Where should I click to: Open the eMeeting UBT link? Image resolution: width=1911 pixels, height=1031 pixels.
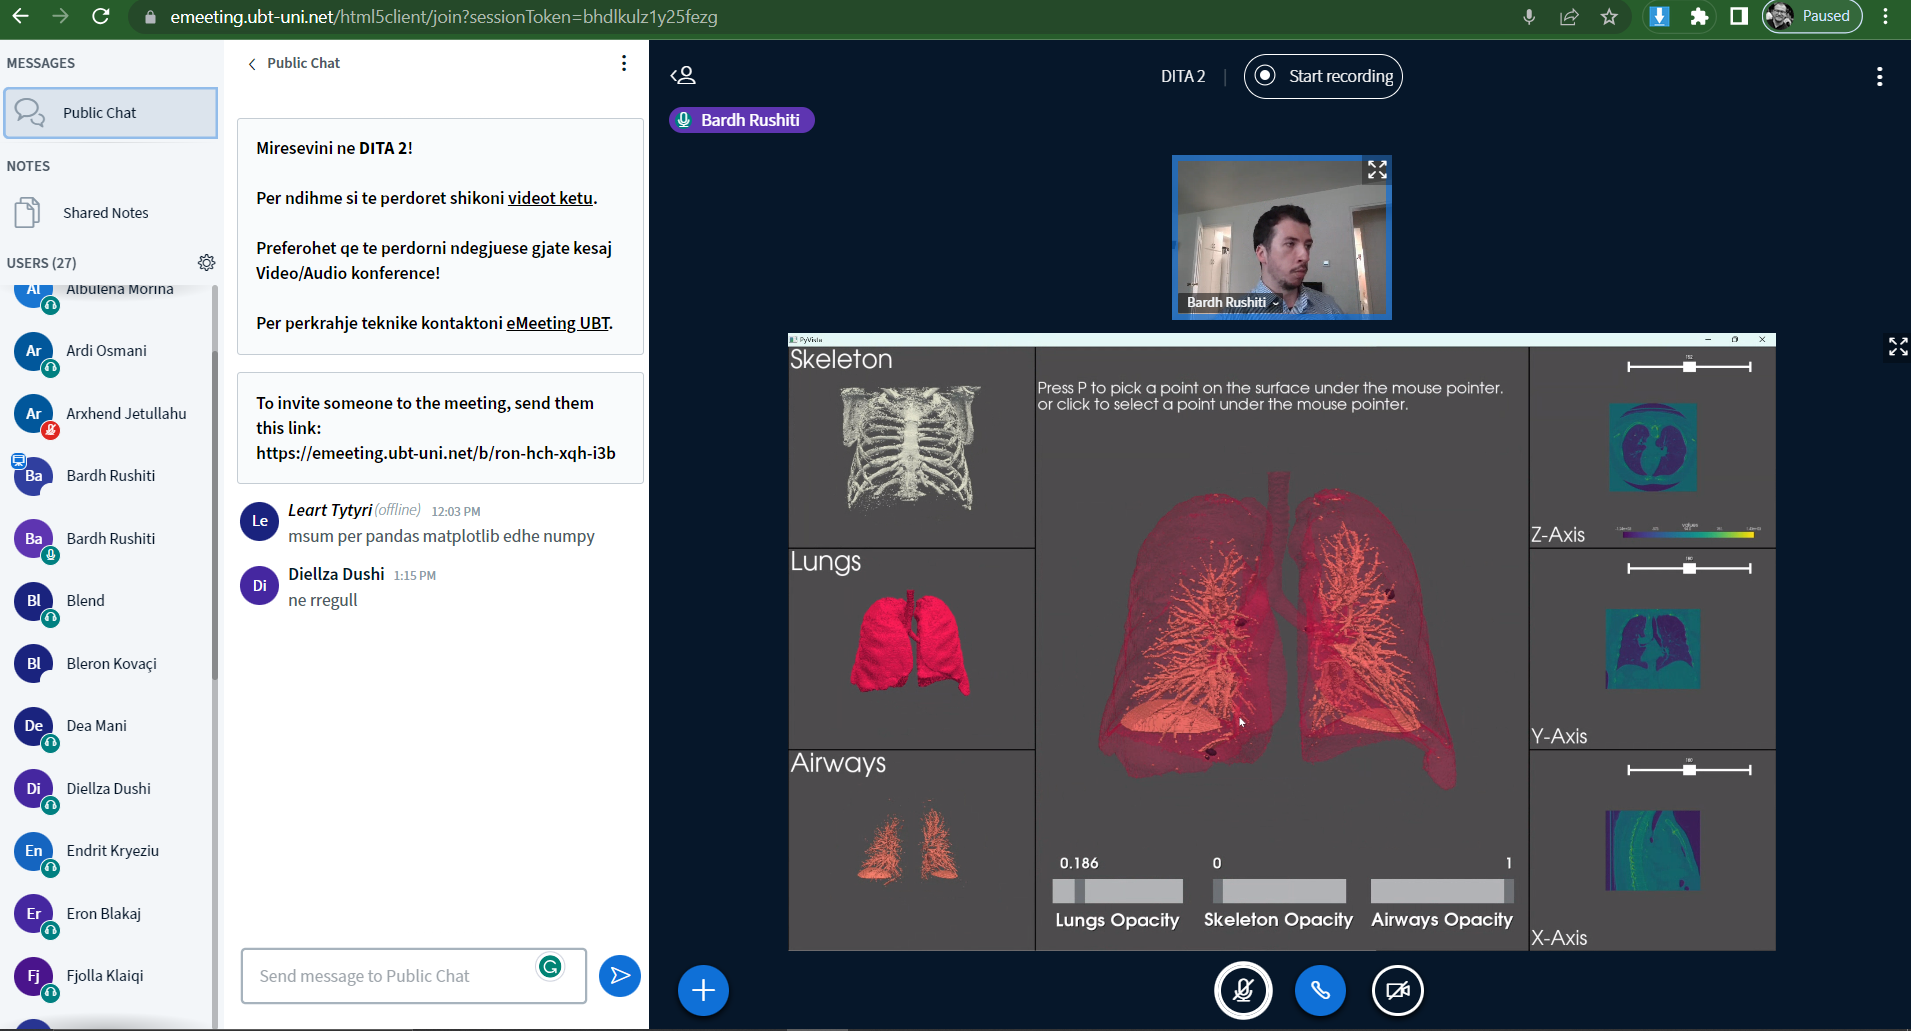[x=558, y=323]
